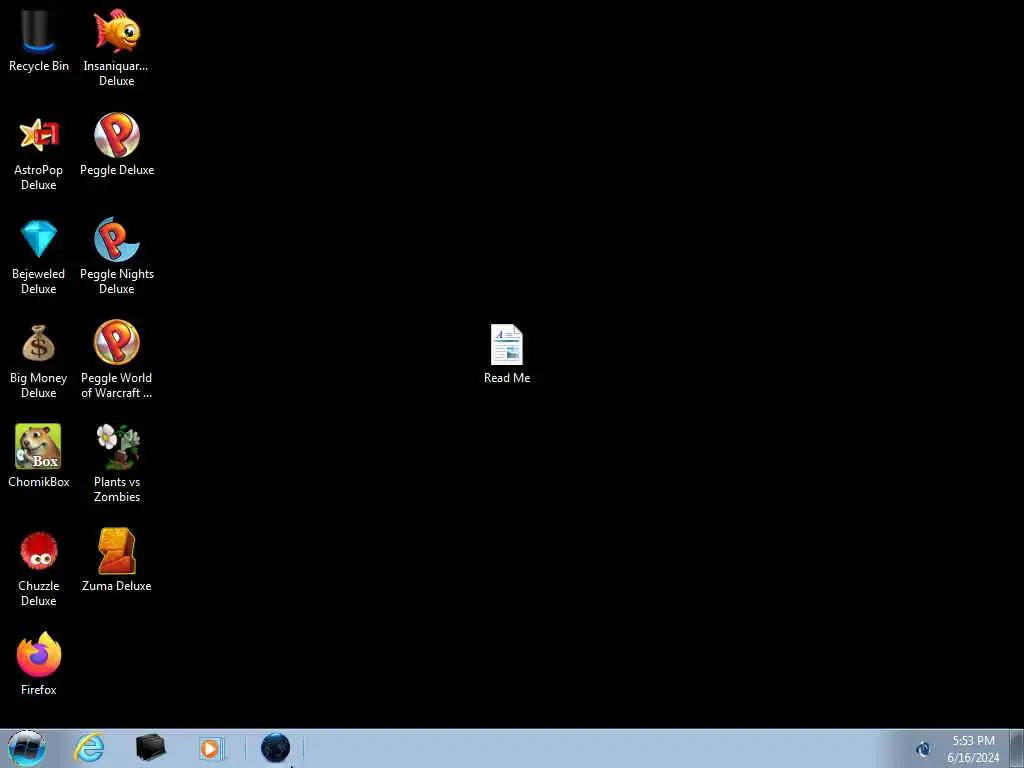Click the Show Desktop strip at taskbar end
This screenshot has height=768, width=1024.
point(1017,748)
